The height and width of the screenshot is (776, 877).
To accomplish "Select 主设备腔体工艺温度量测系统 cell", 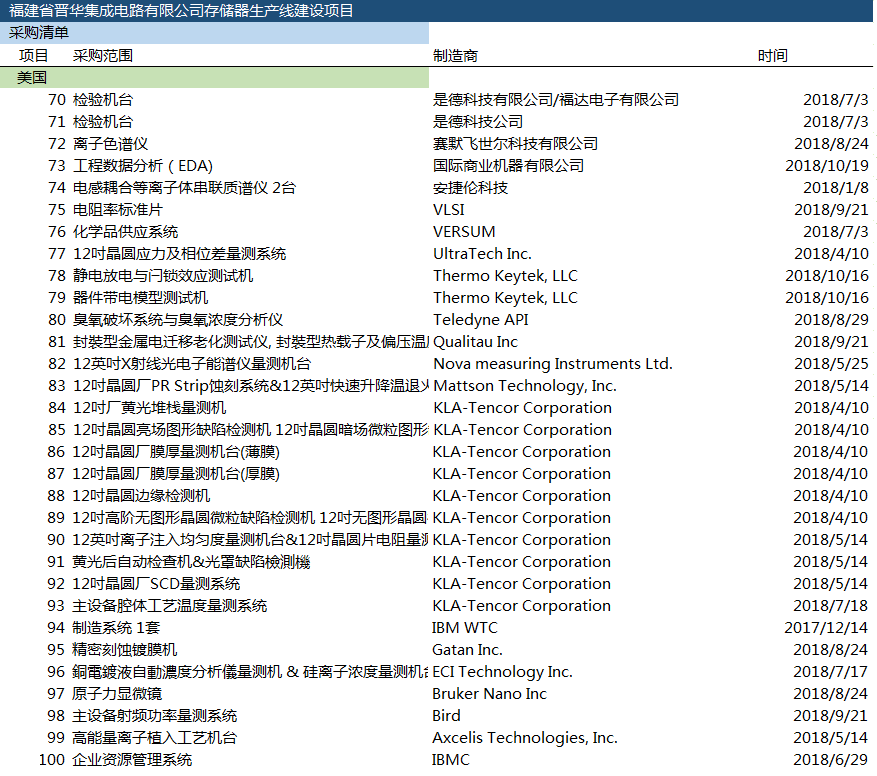I will [169, 605].
